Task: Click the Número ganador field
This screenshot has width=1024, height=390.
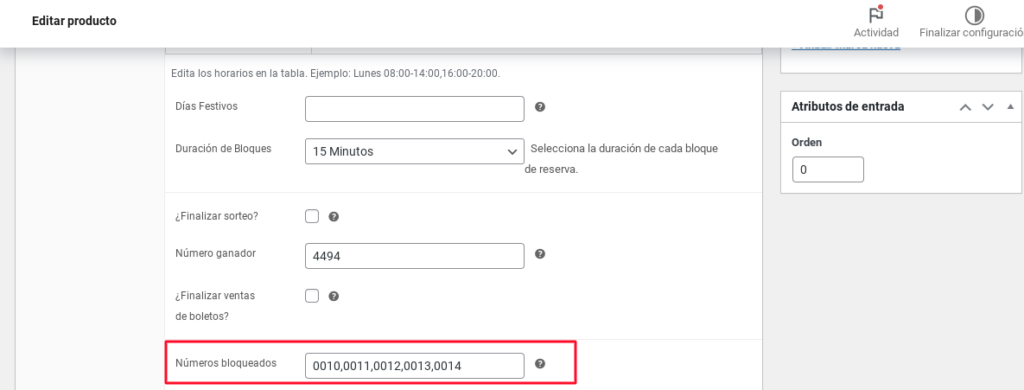Action: click(415, 256)
